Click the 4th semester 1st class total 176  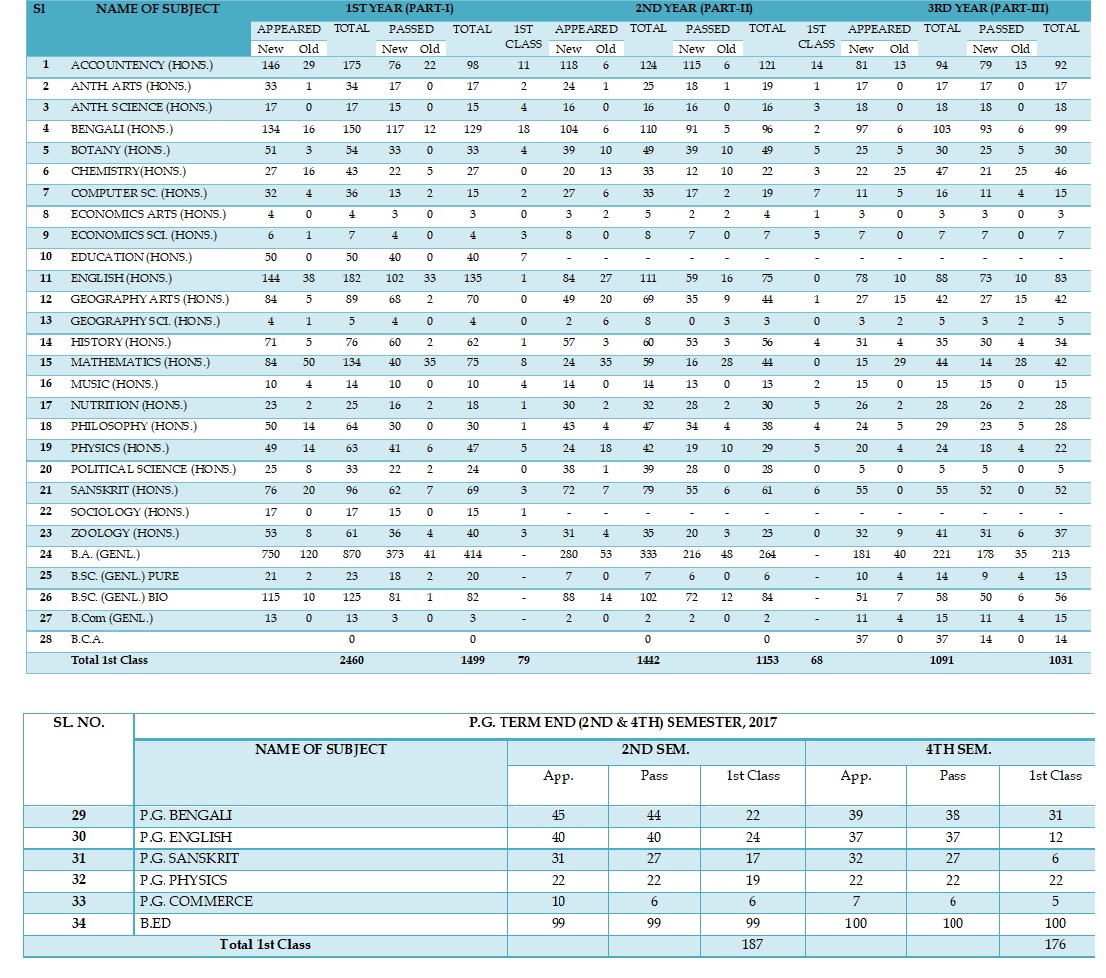(1054, 945)
